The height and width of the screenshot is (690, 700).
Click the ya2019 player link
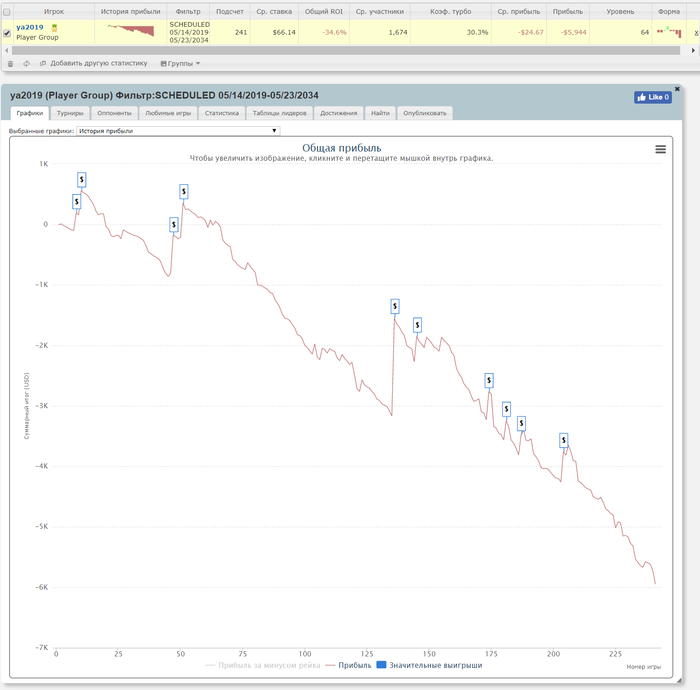pyautogui.click(x=29, y=27)
